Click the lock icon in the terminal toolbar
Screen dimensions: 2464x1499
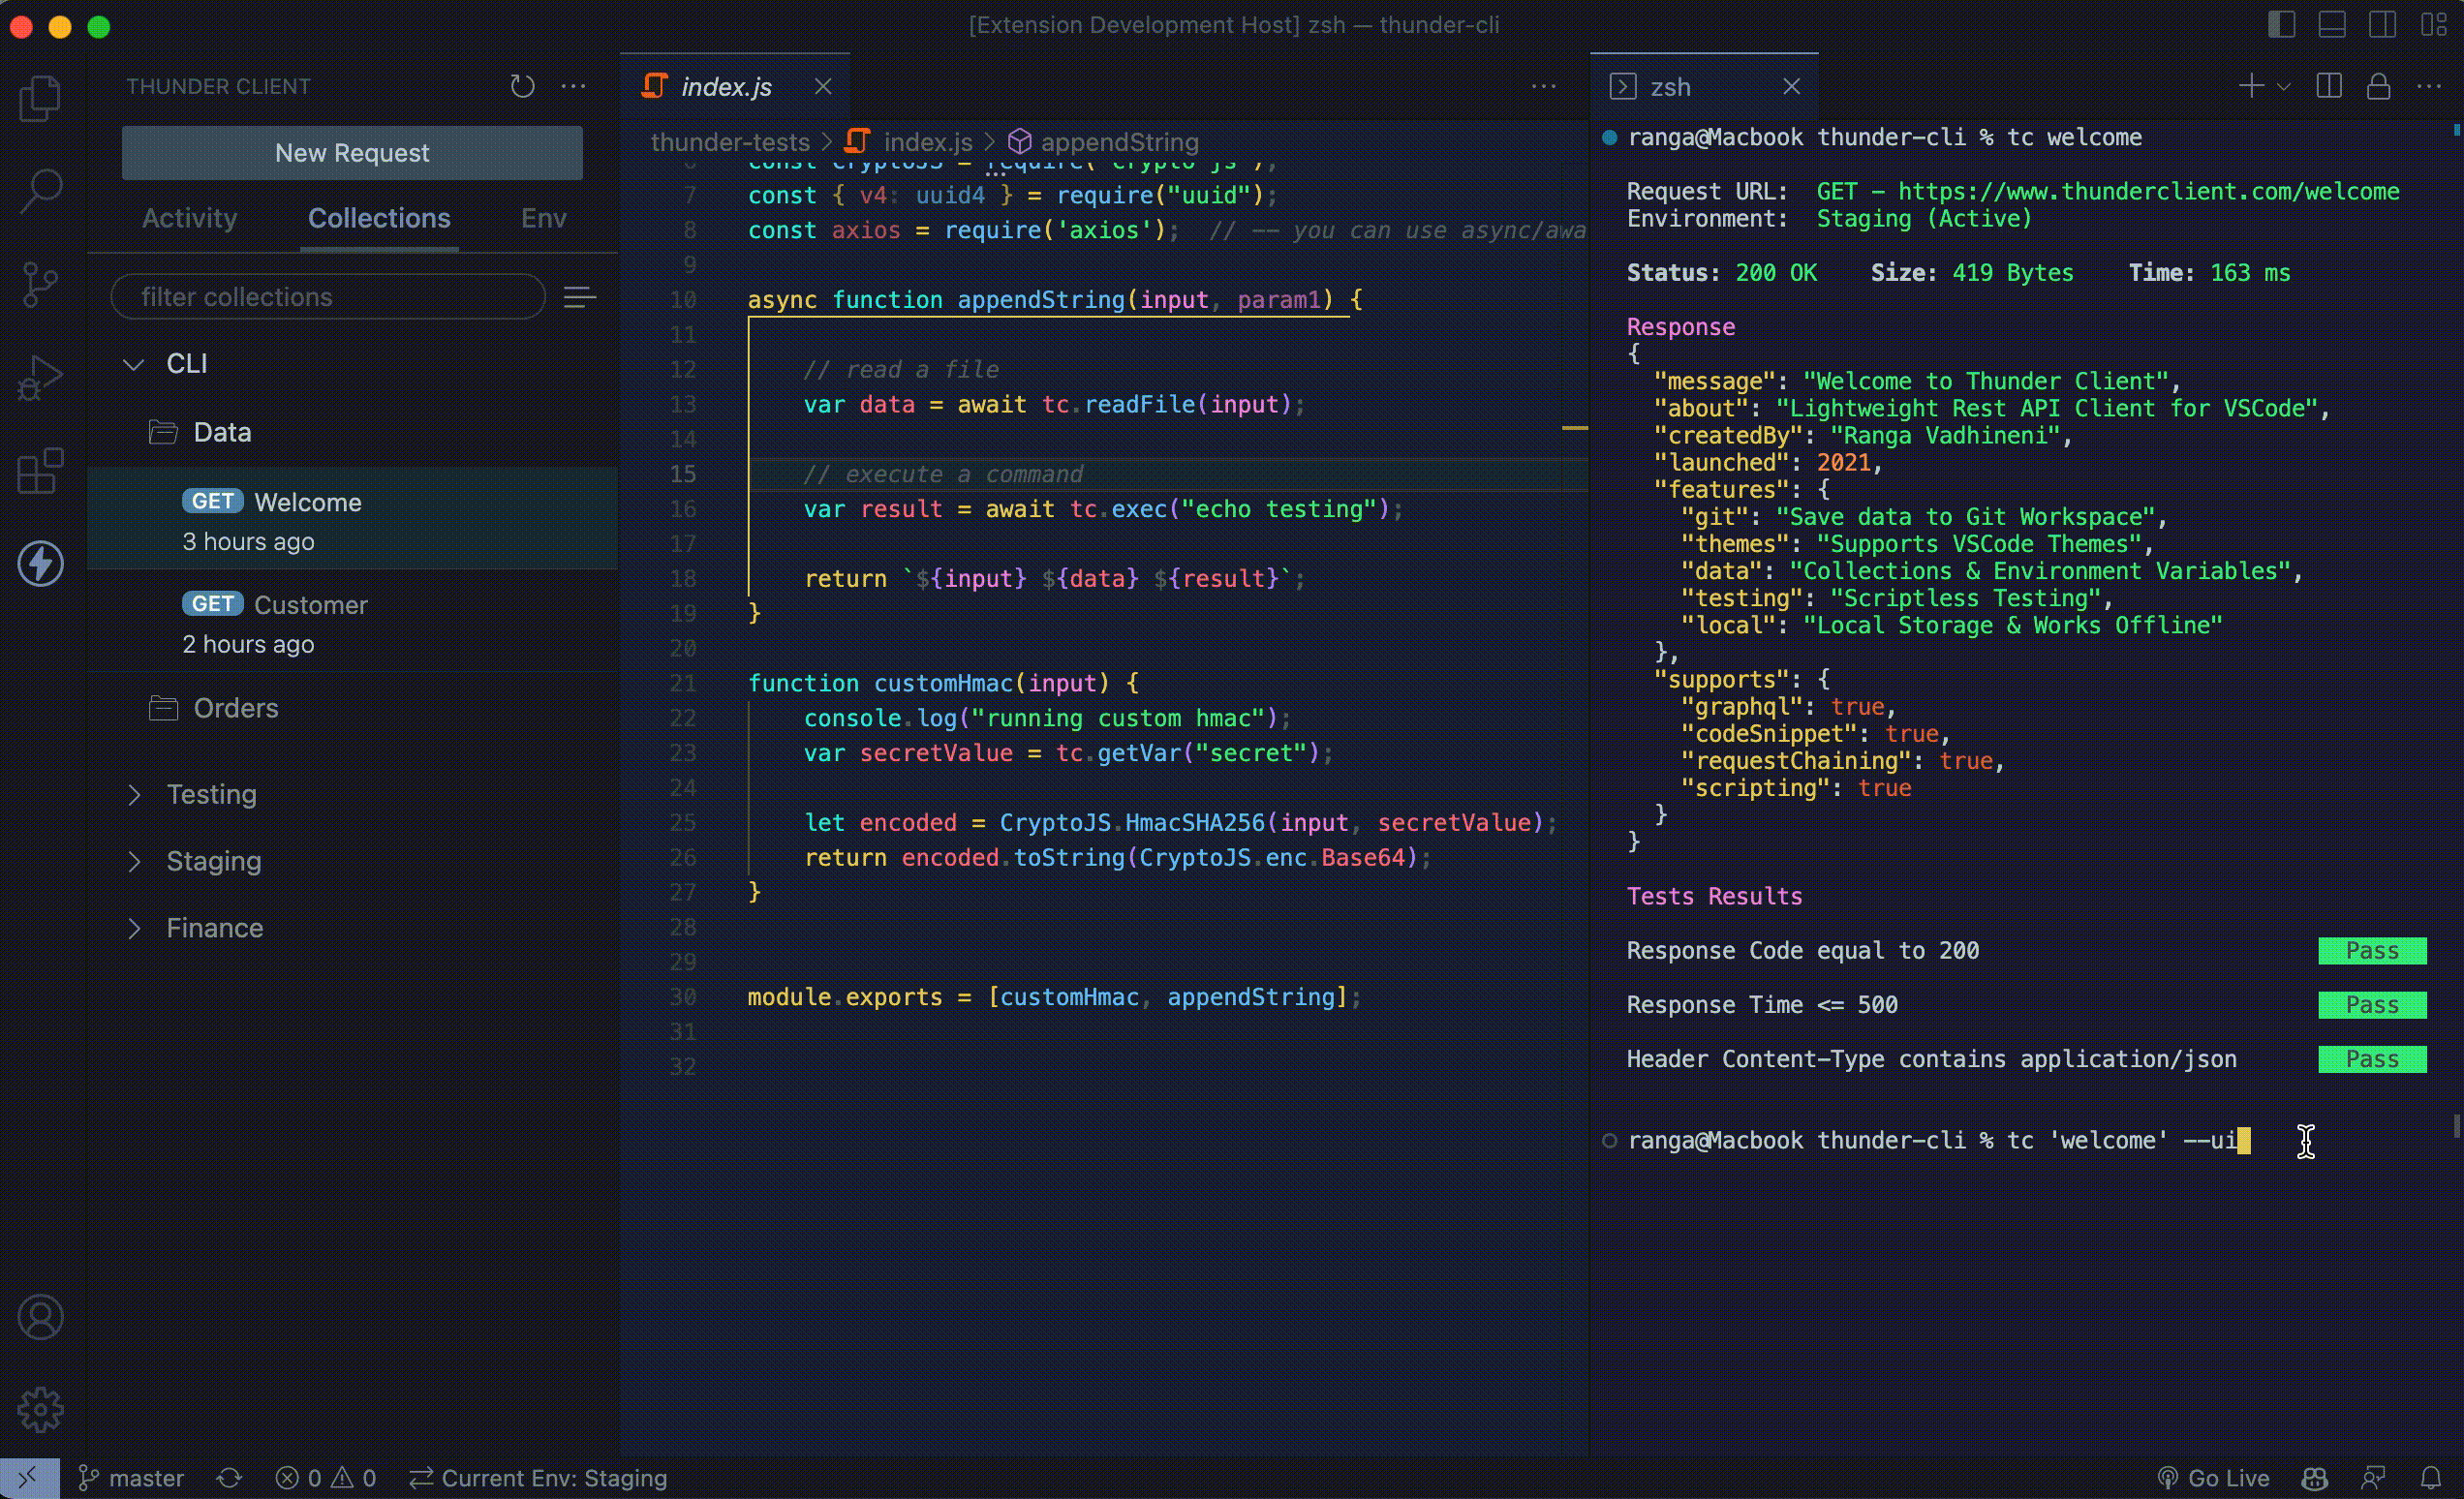pos(2378,87)
